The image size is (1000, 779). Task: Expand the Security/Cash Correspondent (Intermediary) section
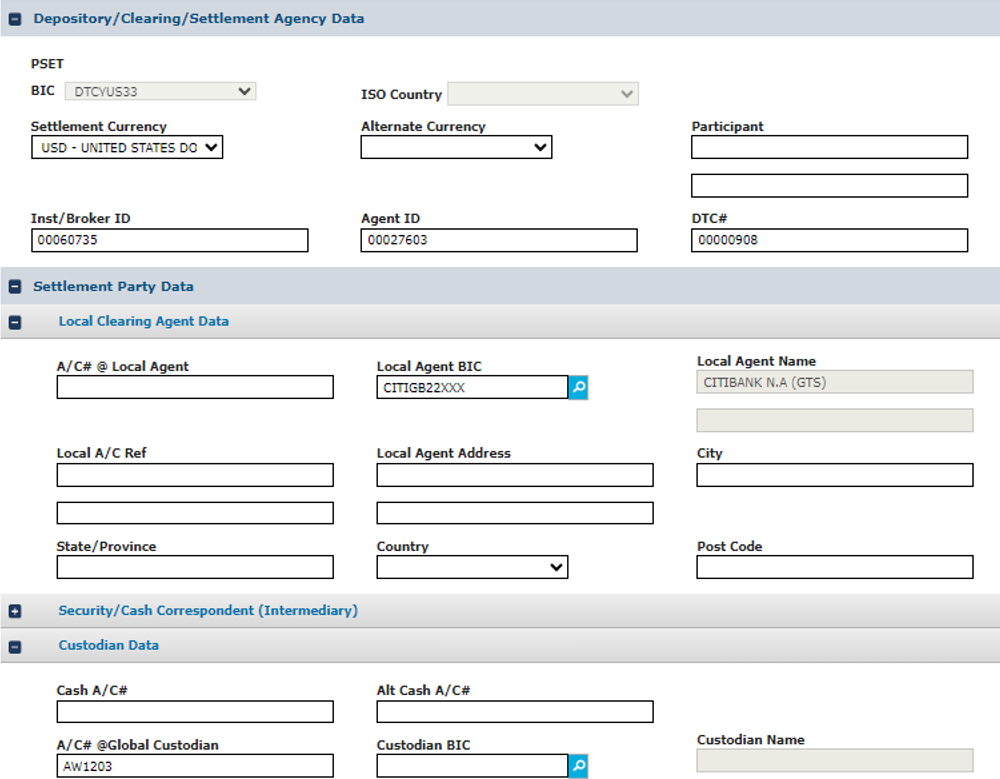(15, 611)
